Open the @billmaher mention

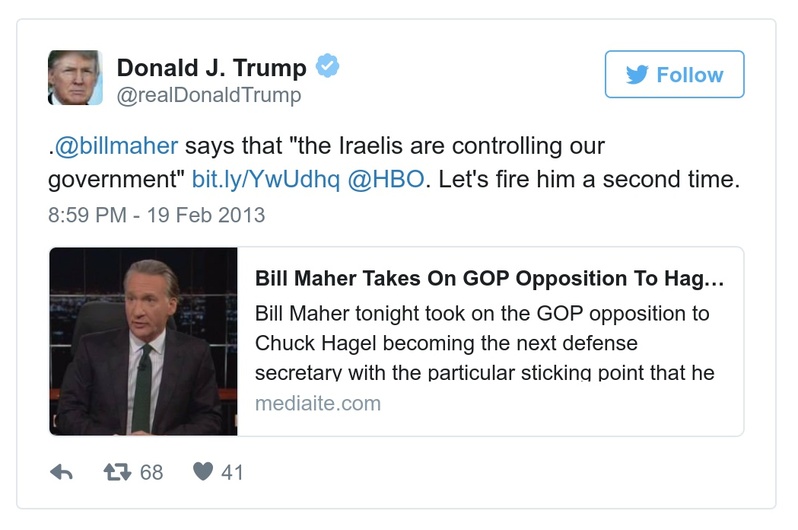[x=116, y=145]
